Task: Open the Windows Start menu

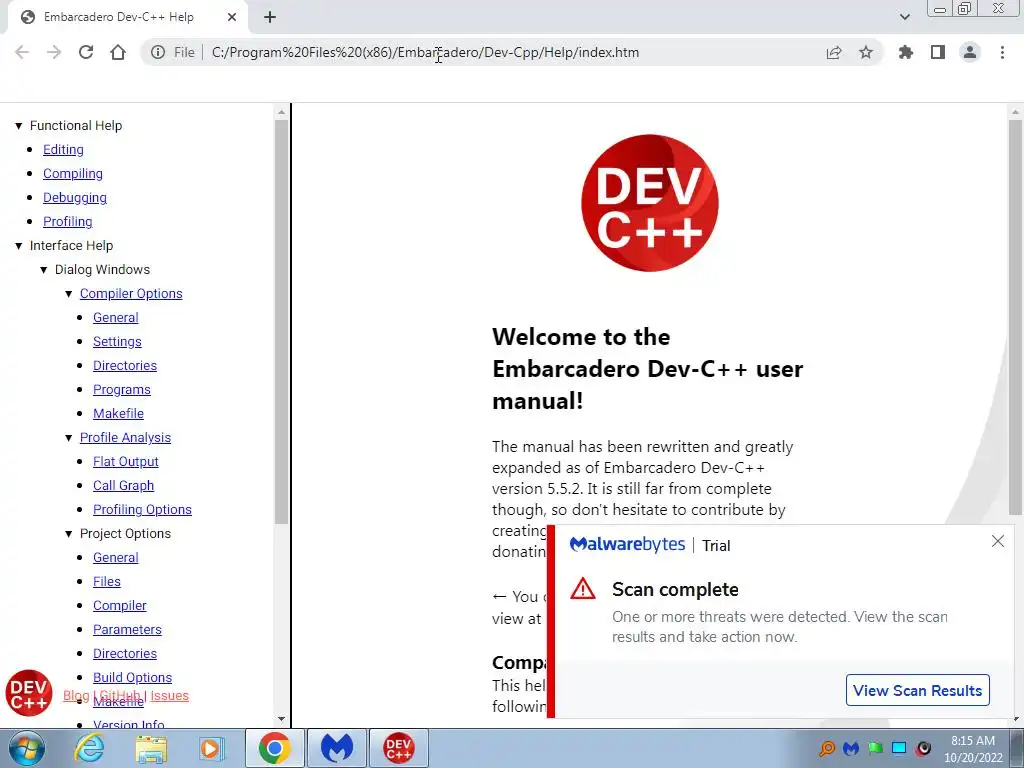Action: click(27, 748)
